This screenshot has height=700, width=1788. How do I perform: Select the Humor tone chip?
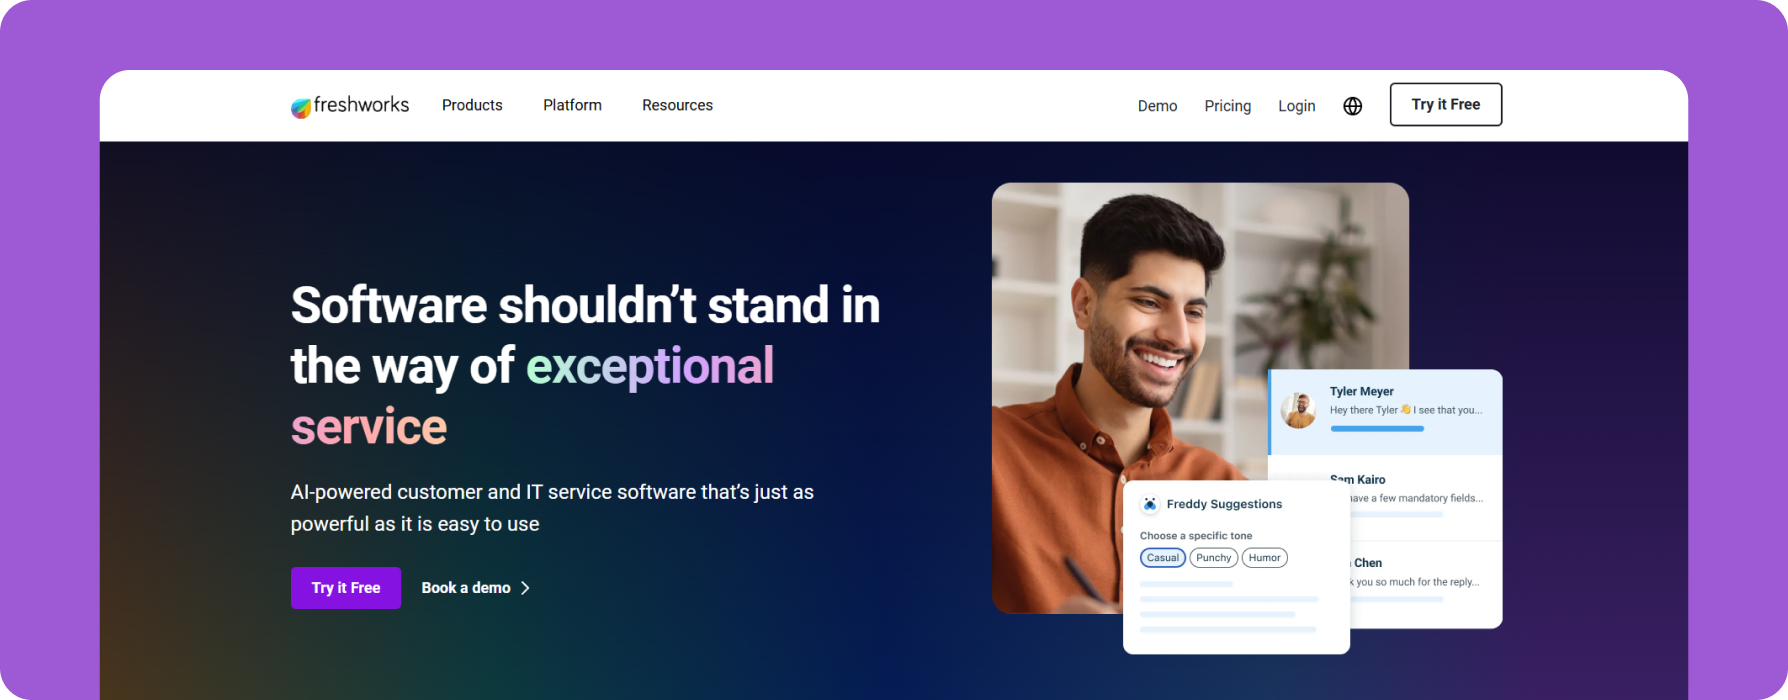(x=1264, y=558)
